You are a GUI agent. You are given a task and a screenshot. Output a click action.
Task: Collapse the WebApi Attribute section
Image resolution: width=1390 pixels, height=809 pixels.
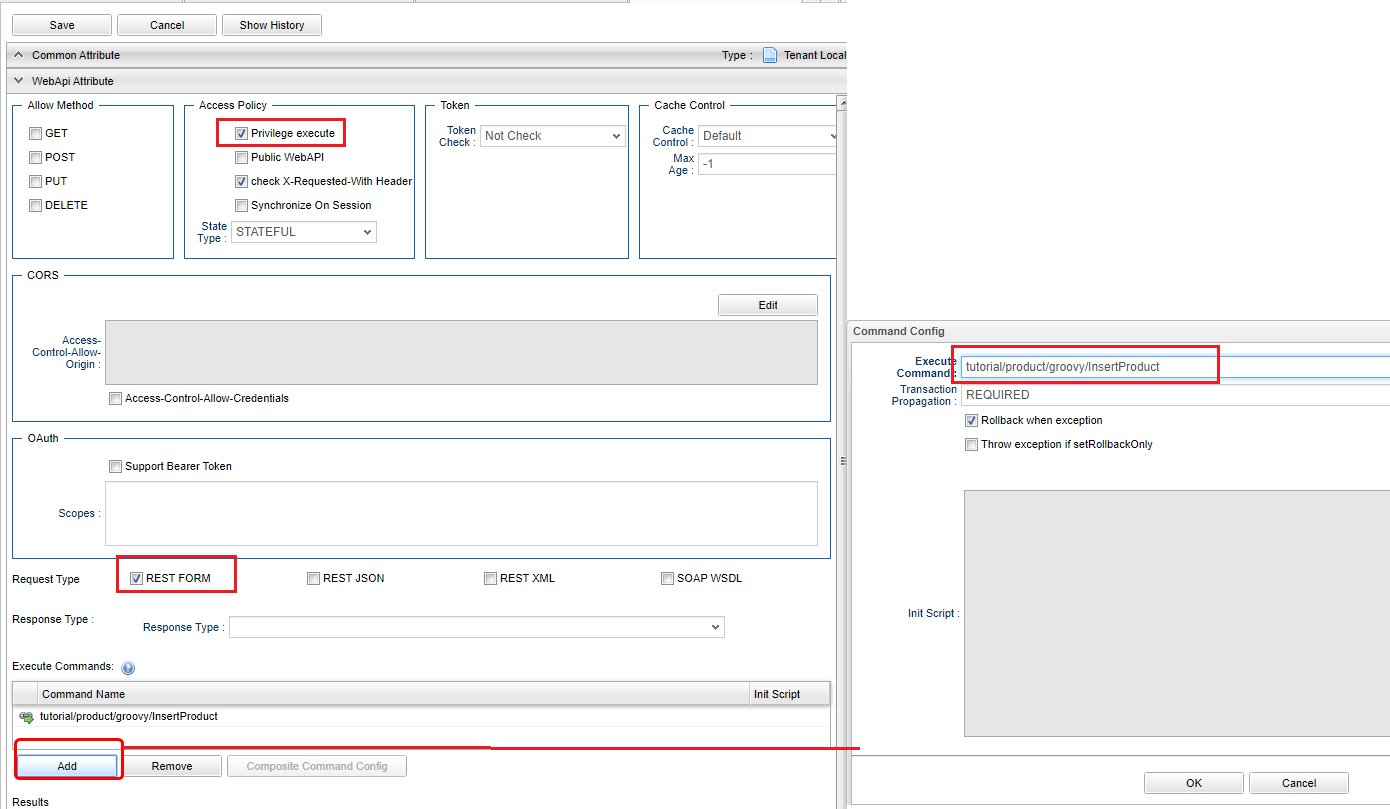(18, 81)
